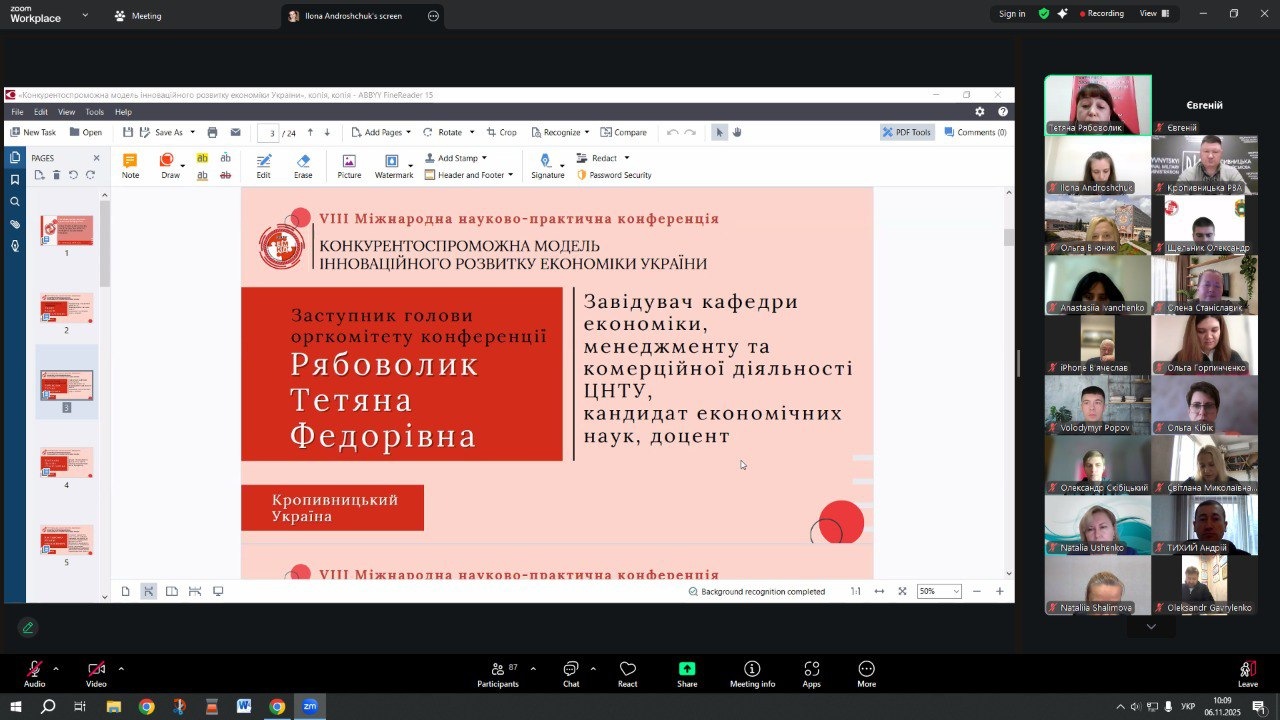Open the Recognize dropdown
Viewport: 1280px width, 720px height.
[x=560, y=132]
